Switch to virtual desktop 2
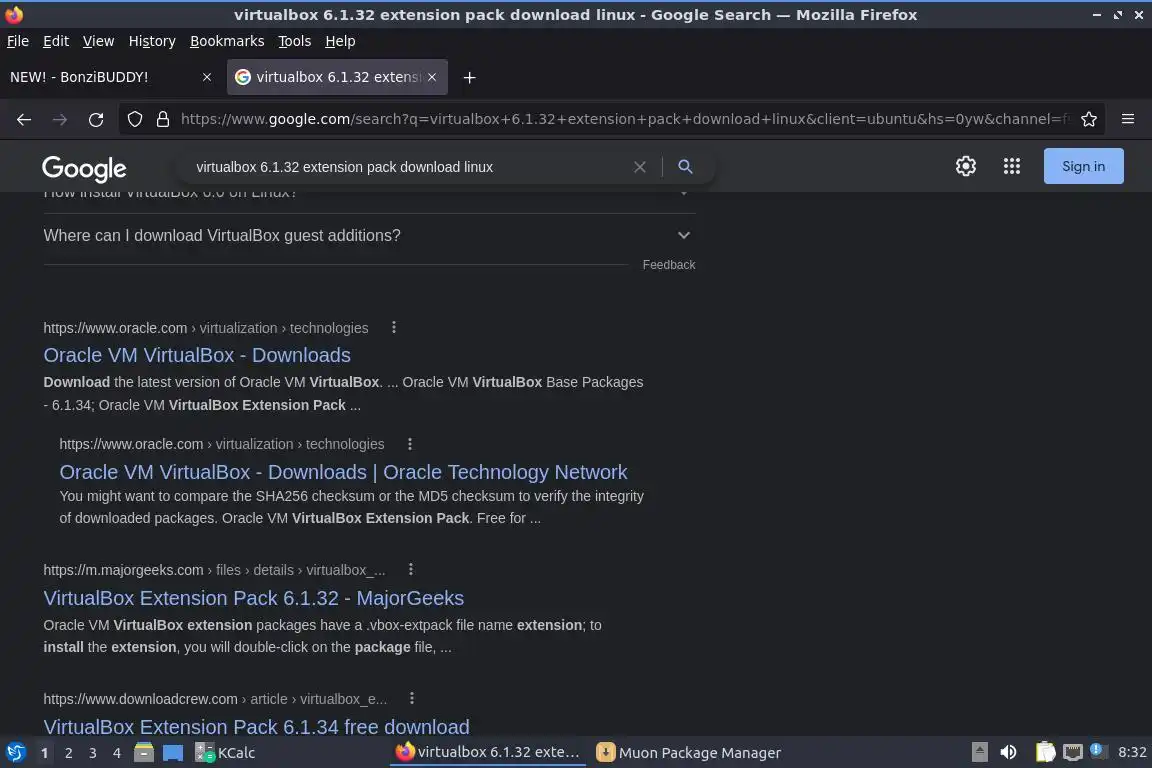Image resolution: width=1152 pixels, height=768 pixels. pyautogui.click(x=68, y=753)
